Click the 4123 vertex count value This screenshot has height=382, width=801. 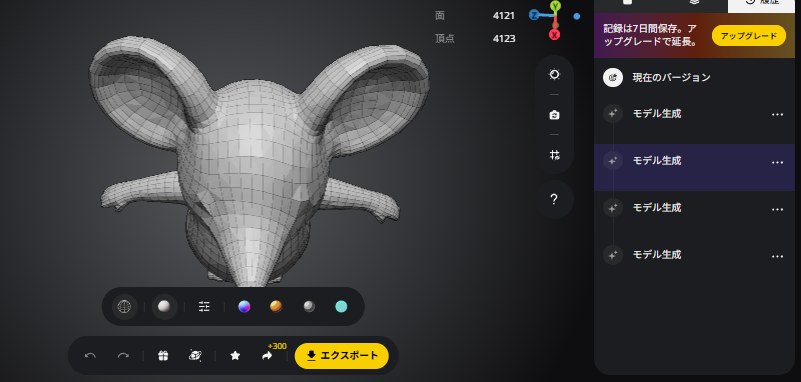click(x=504, y=38)
